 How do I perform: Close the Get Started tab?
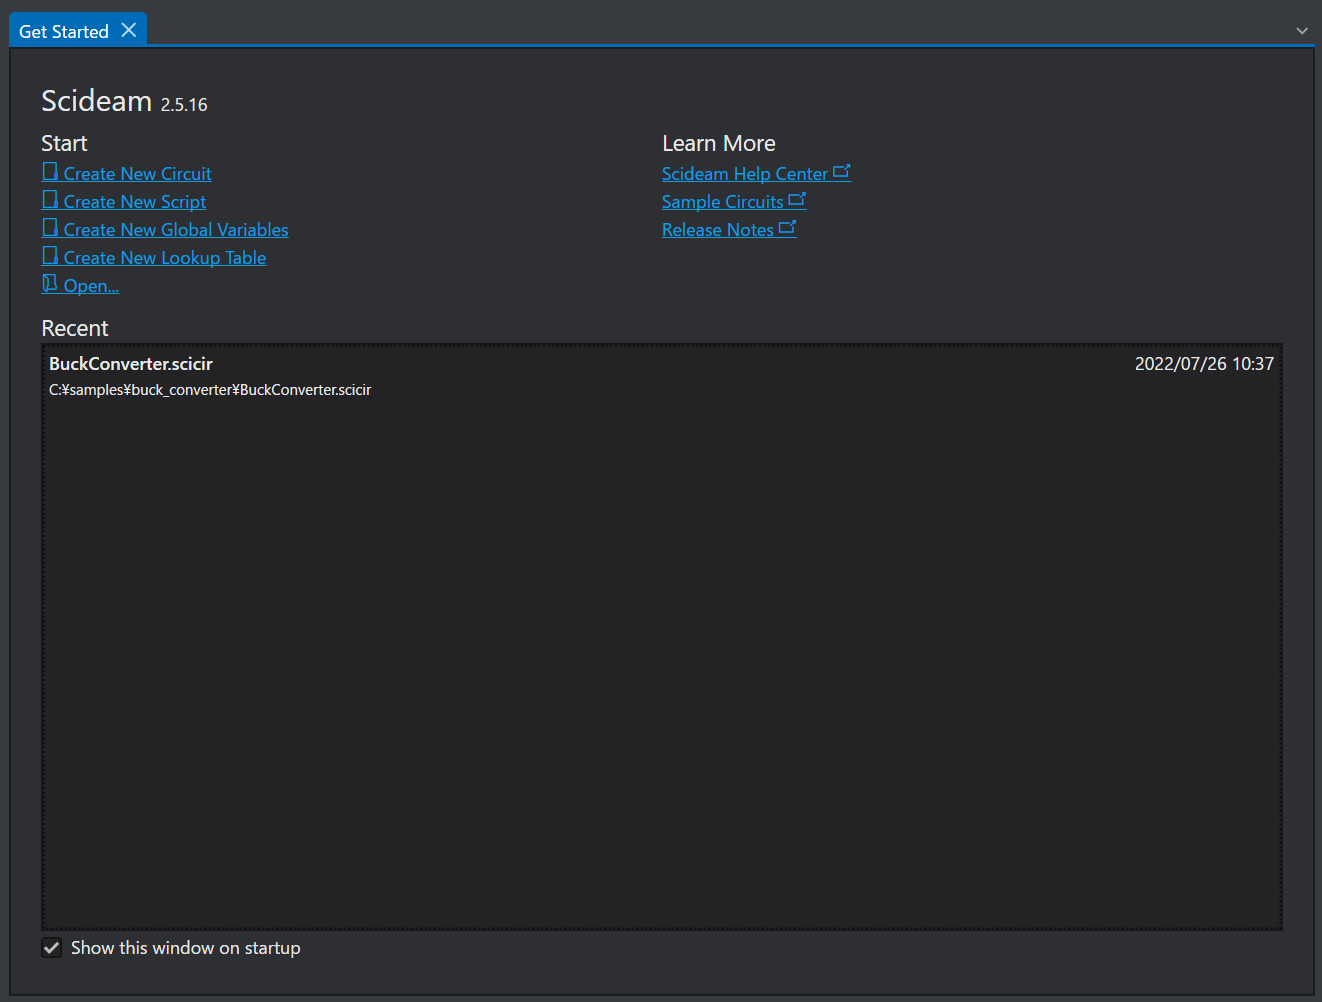coord(129,30)
